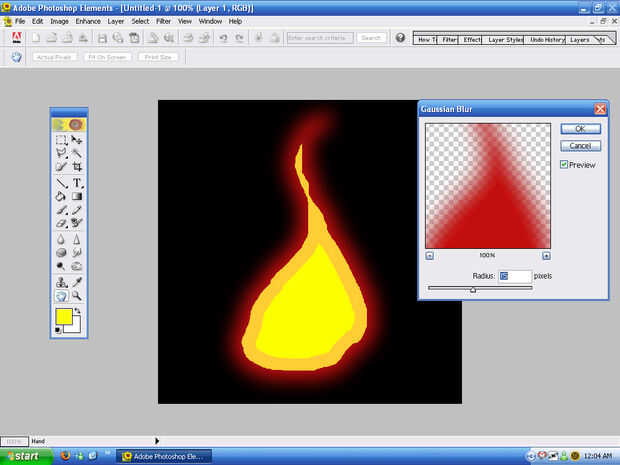
Task: Select the Move tool
Action: [77, 140]
